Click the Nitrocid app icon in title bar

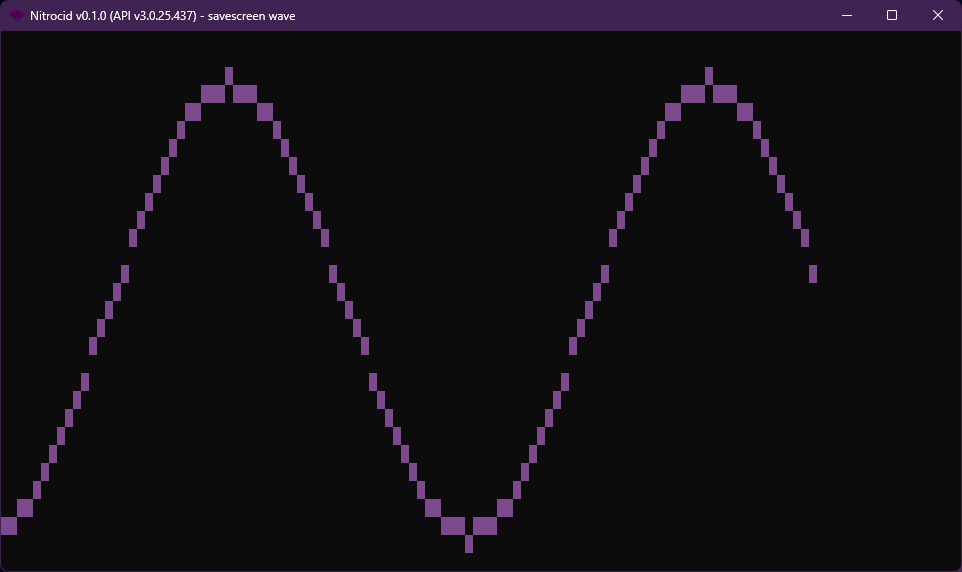(x=17, y=16)
